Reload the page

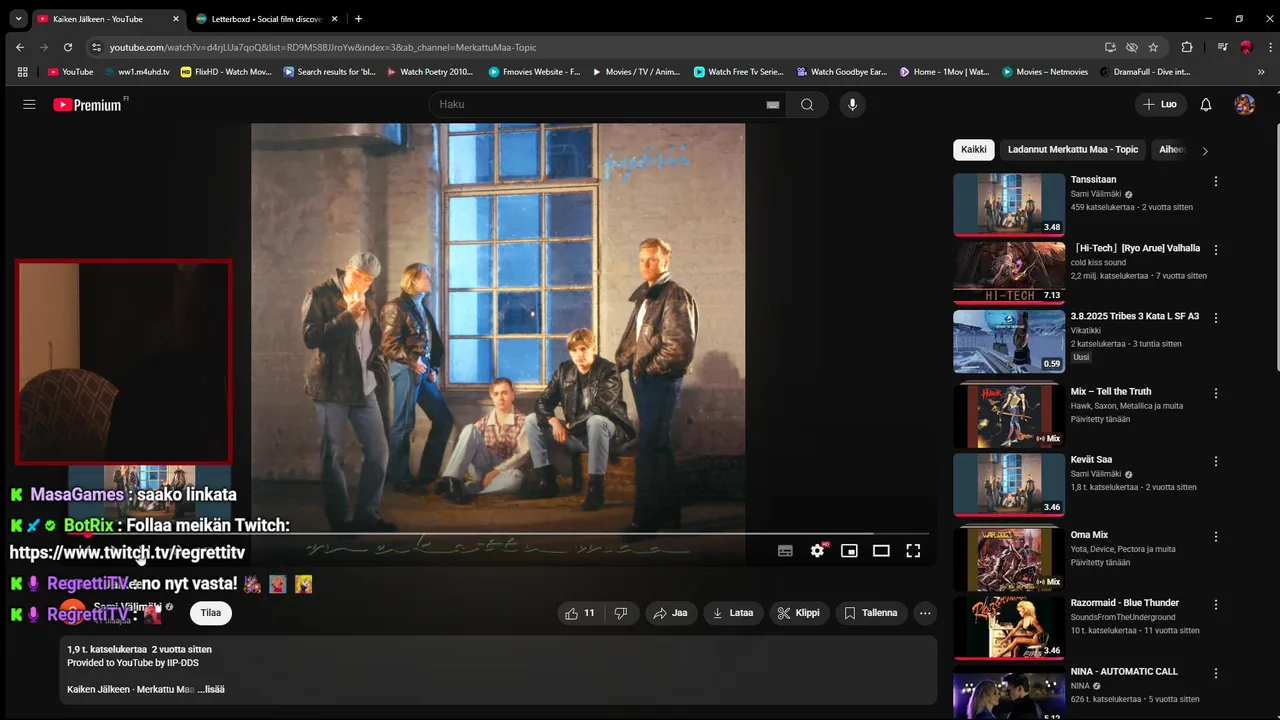(x=68, y=47)
